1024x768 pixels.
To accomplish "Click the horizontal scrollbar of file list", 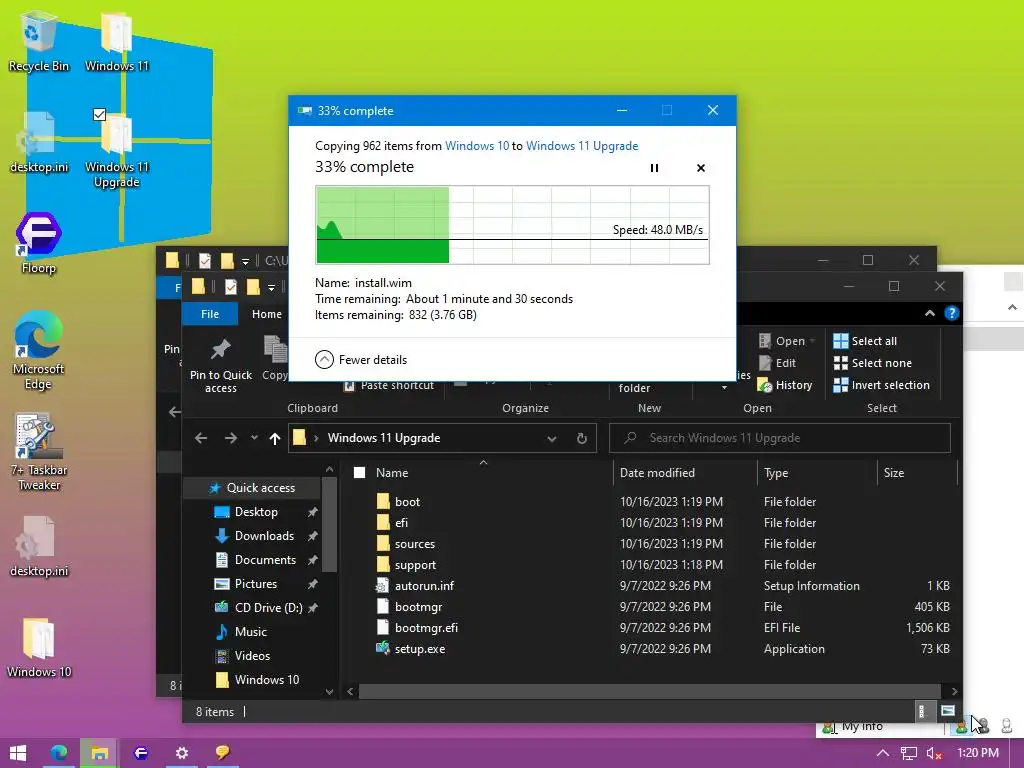I will coord(650,691).
